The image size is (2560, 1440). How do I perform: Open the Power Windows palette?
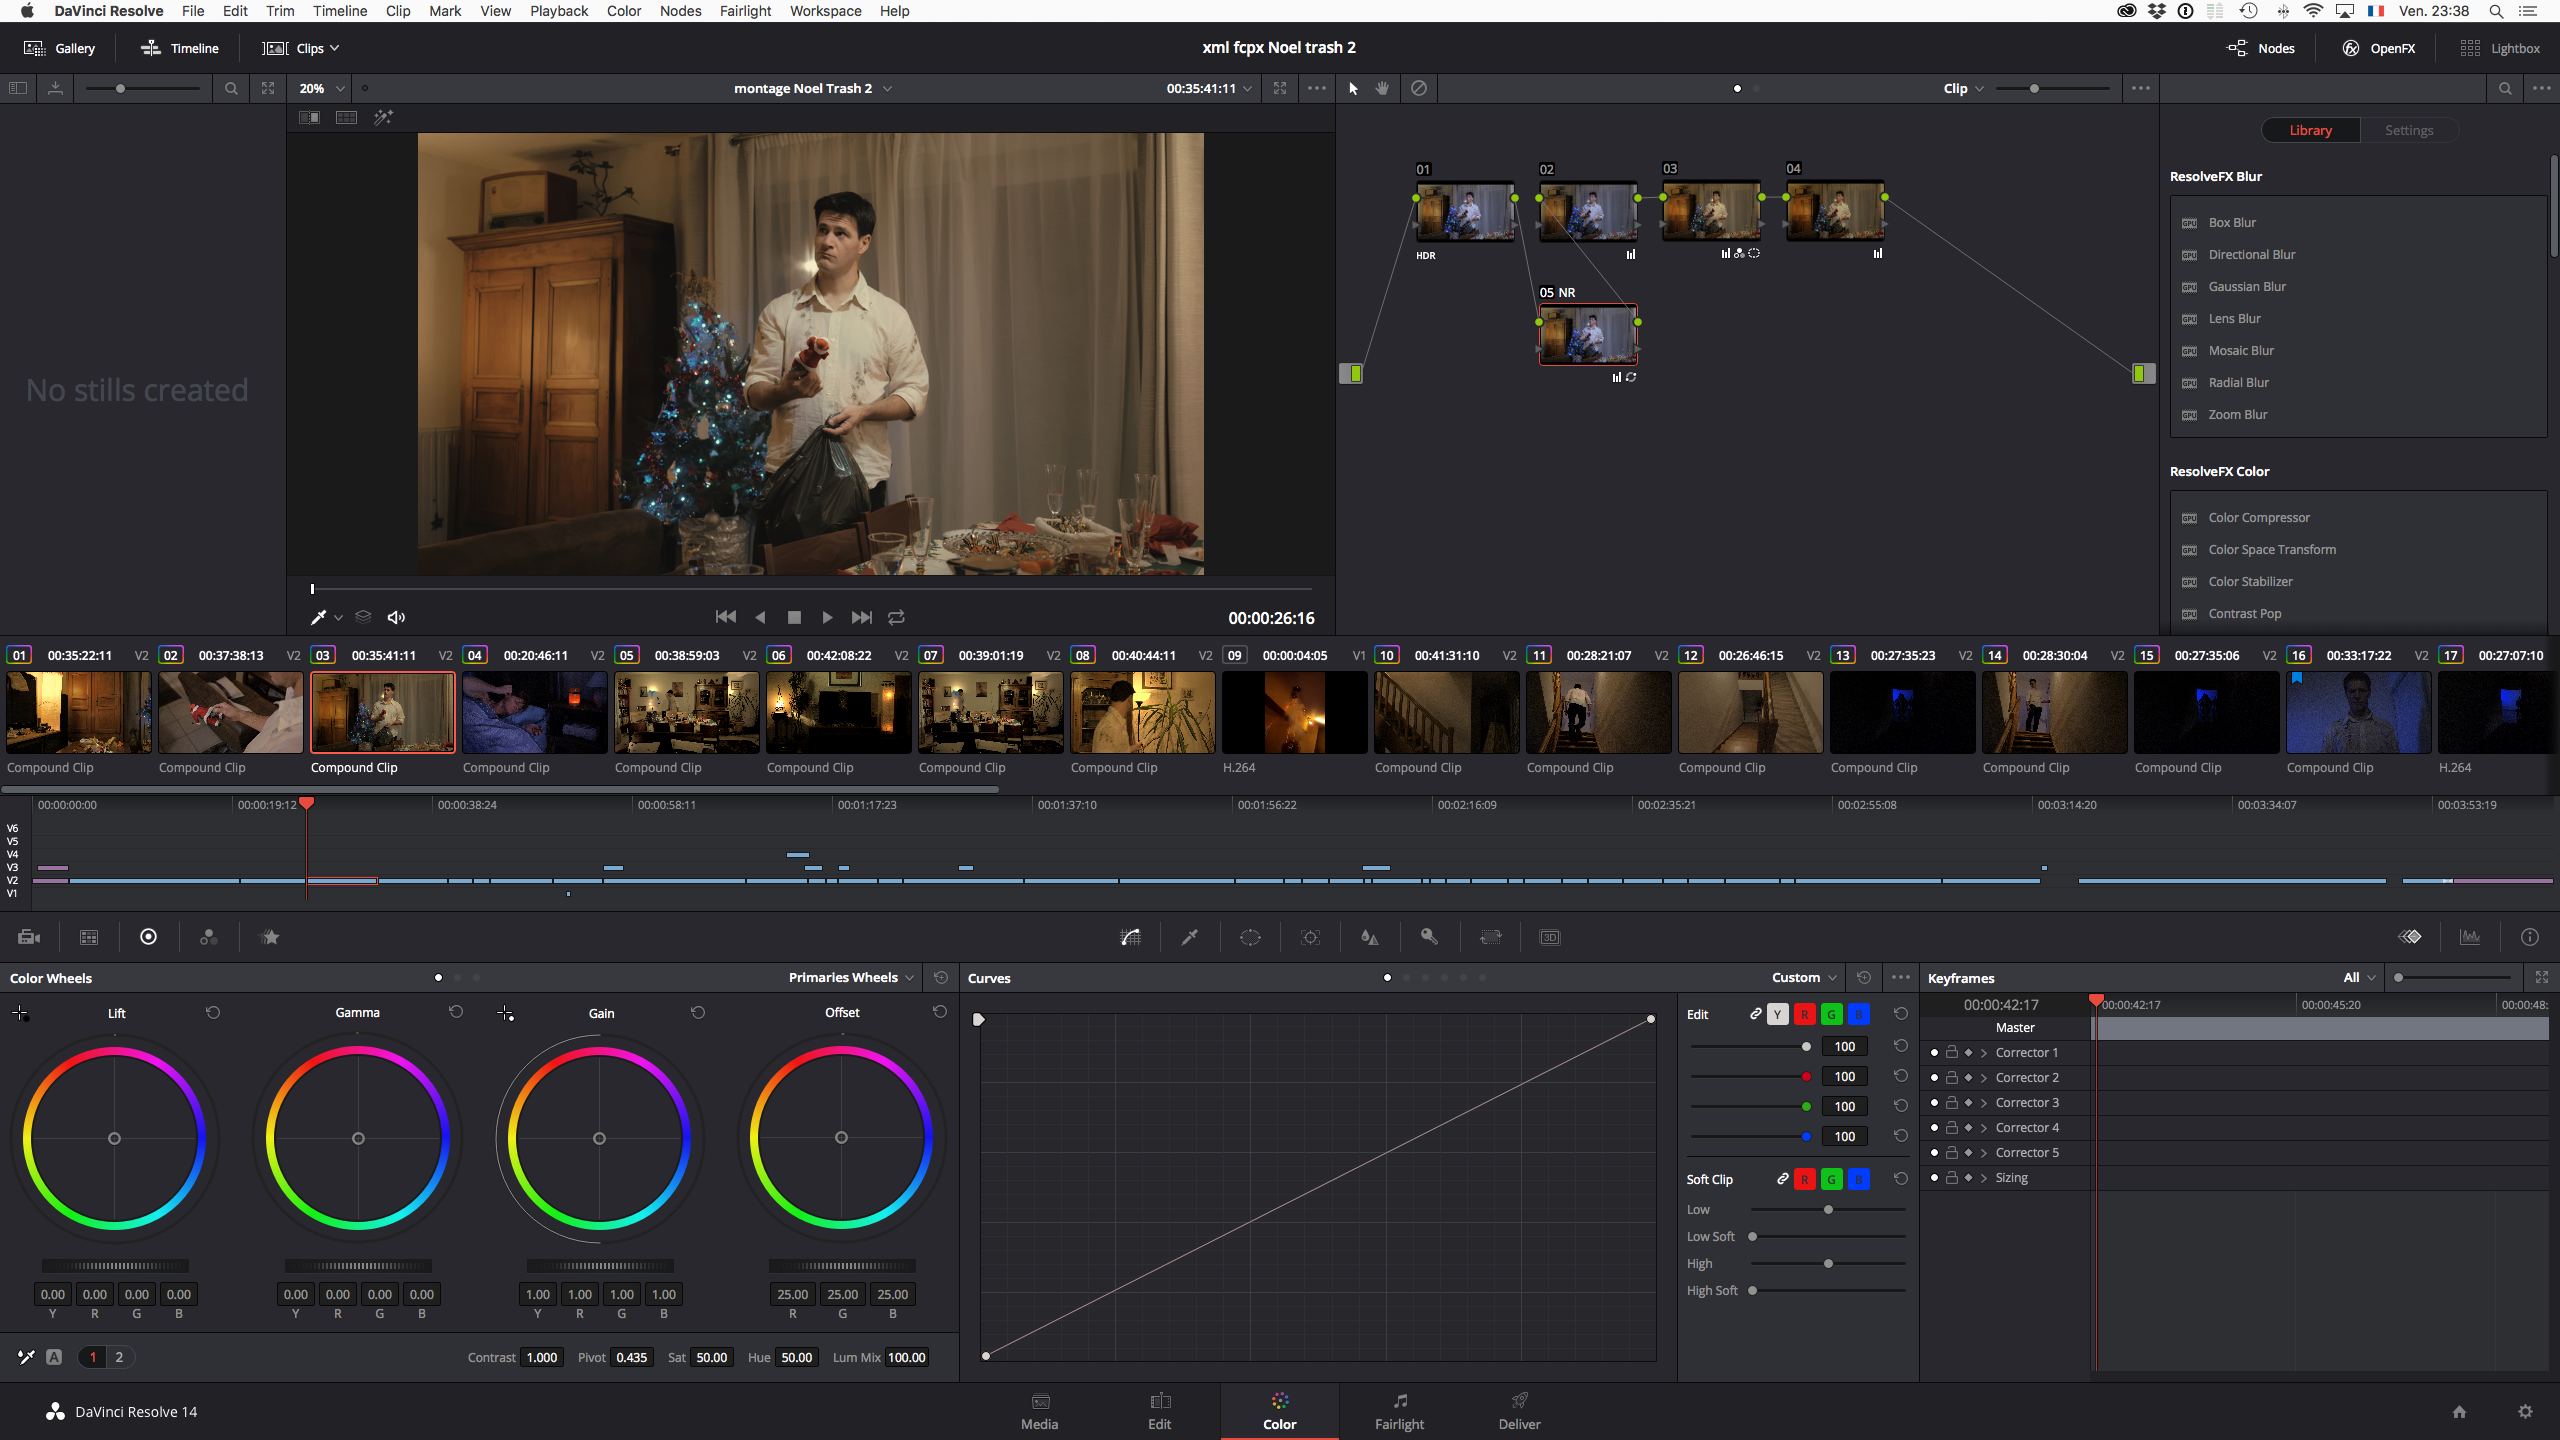click(1250, 937)
